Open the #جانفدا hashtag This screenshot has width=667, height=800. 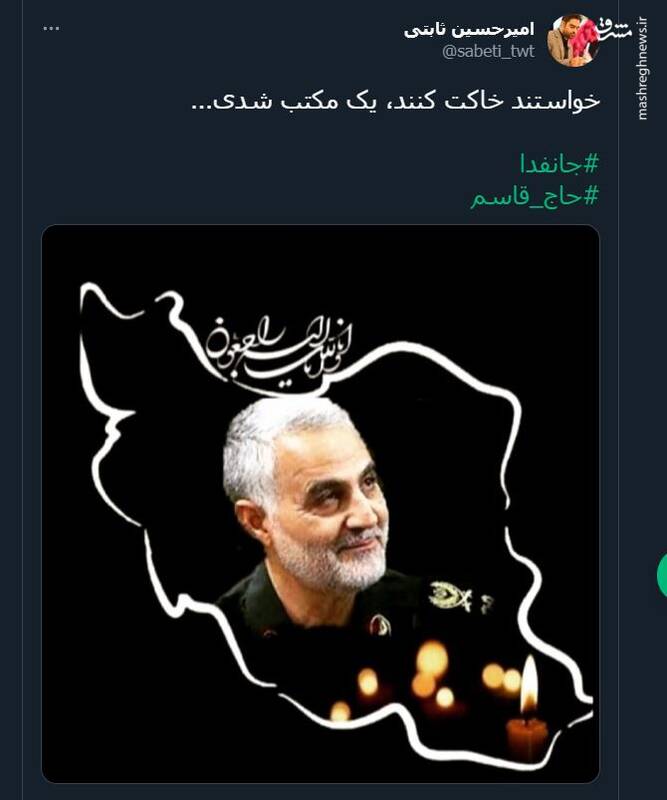559,164
